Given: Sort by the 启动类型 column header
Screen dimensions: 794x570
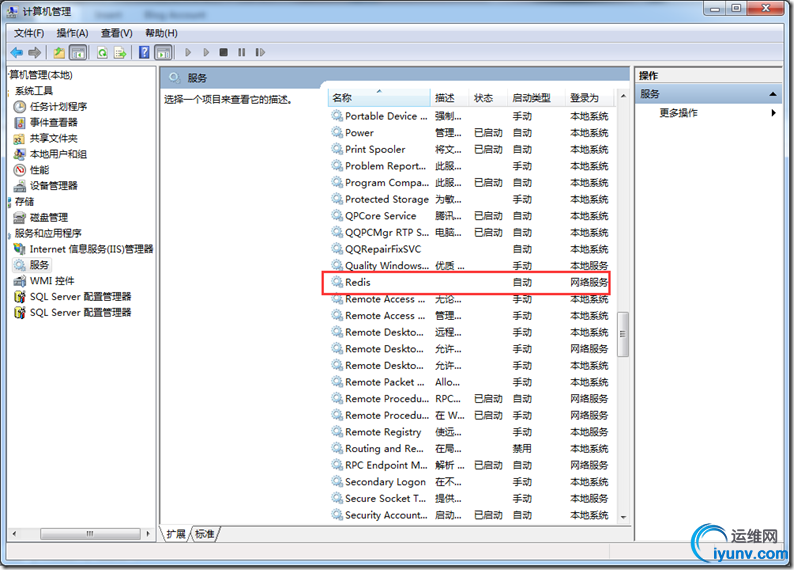Looking at the screenshot, I should (x=536, y=98).
